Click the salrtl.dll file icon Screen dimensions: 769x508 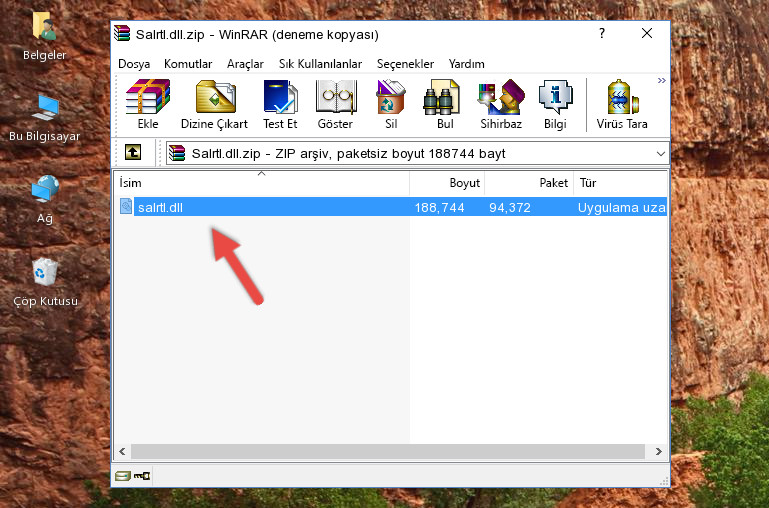click(x=126, y=206)
